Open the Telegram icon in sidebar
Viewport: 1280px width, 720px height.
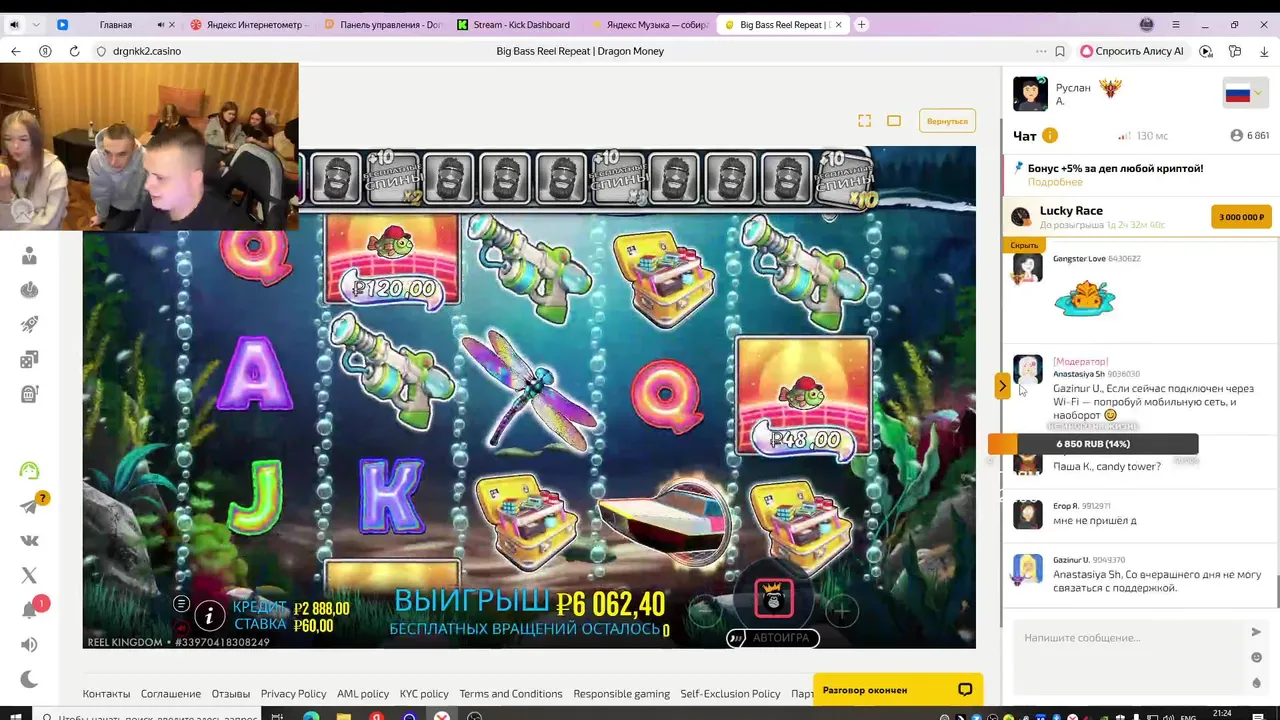coord(29,506)
